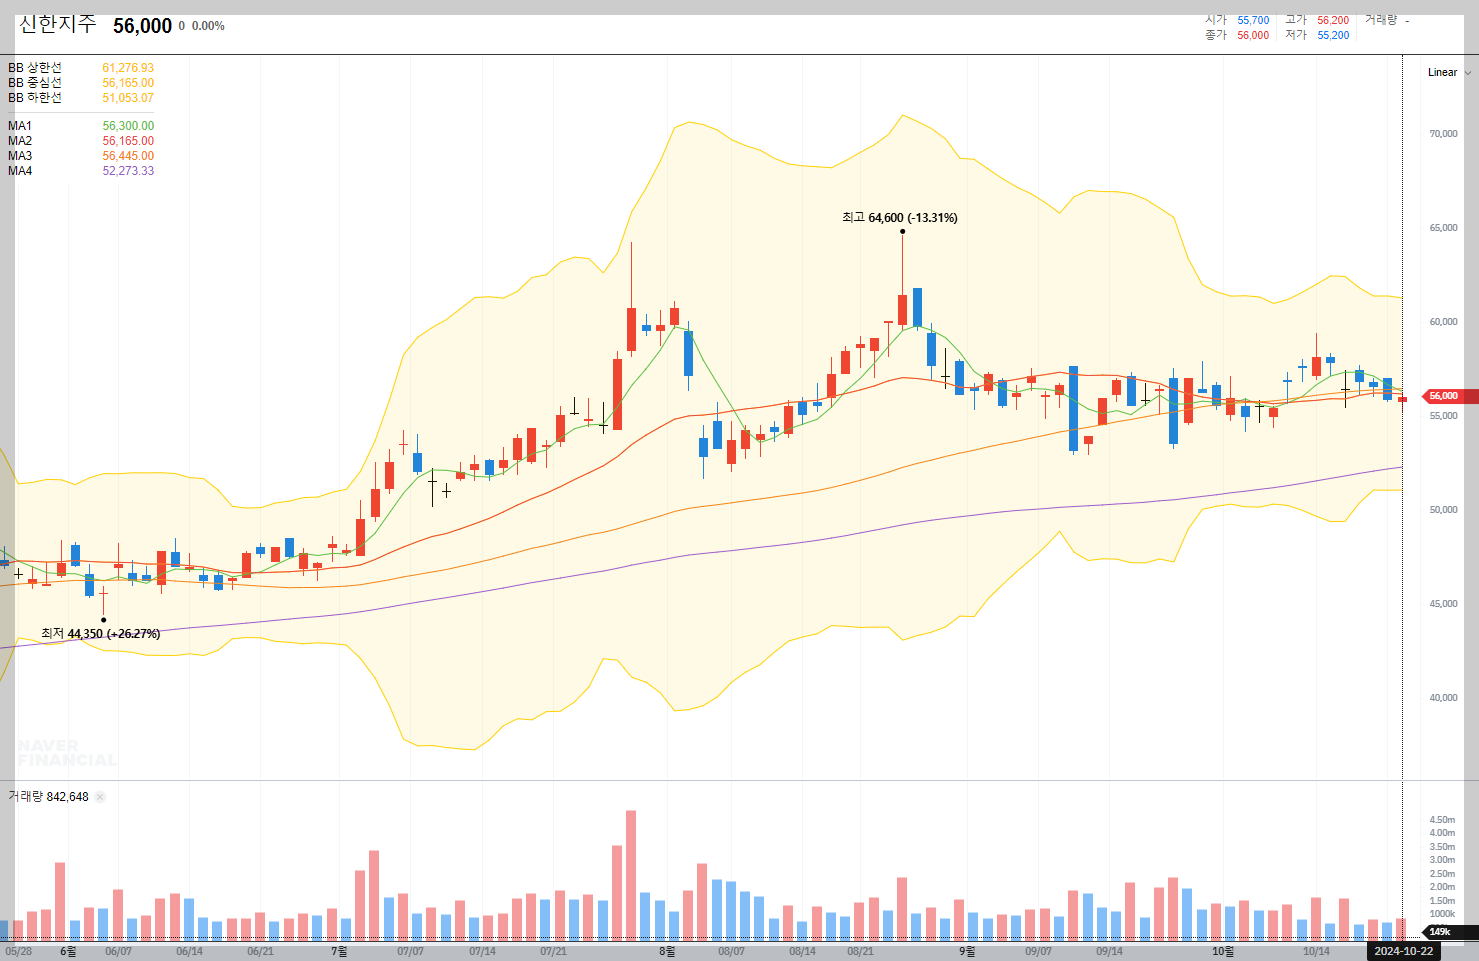Select the MA2 legend label
The image size is (1479, 961).
(20, 141)
